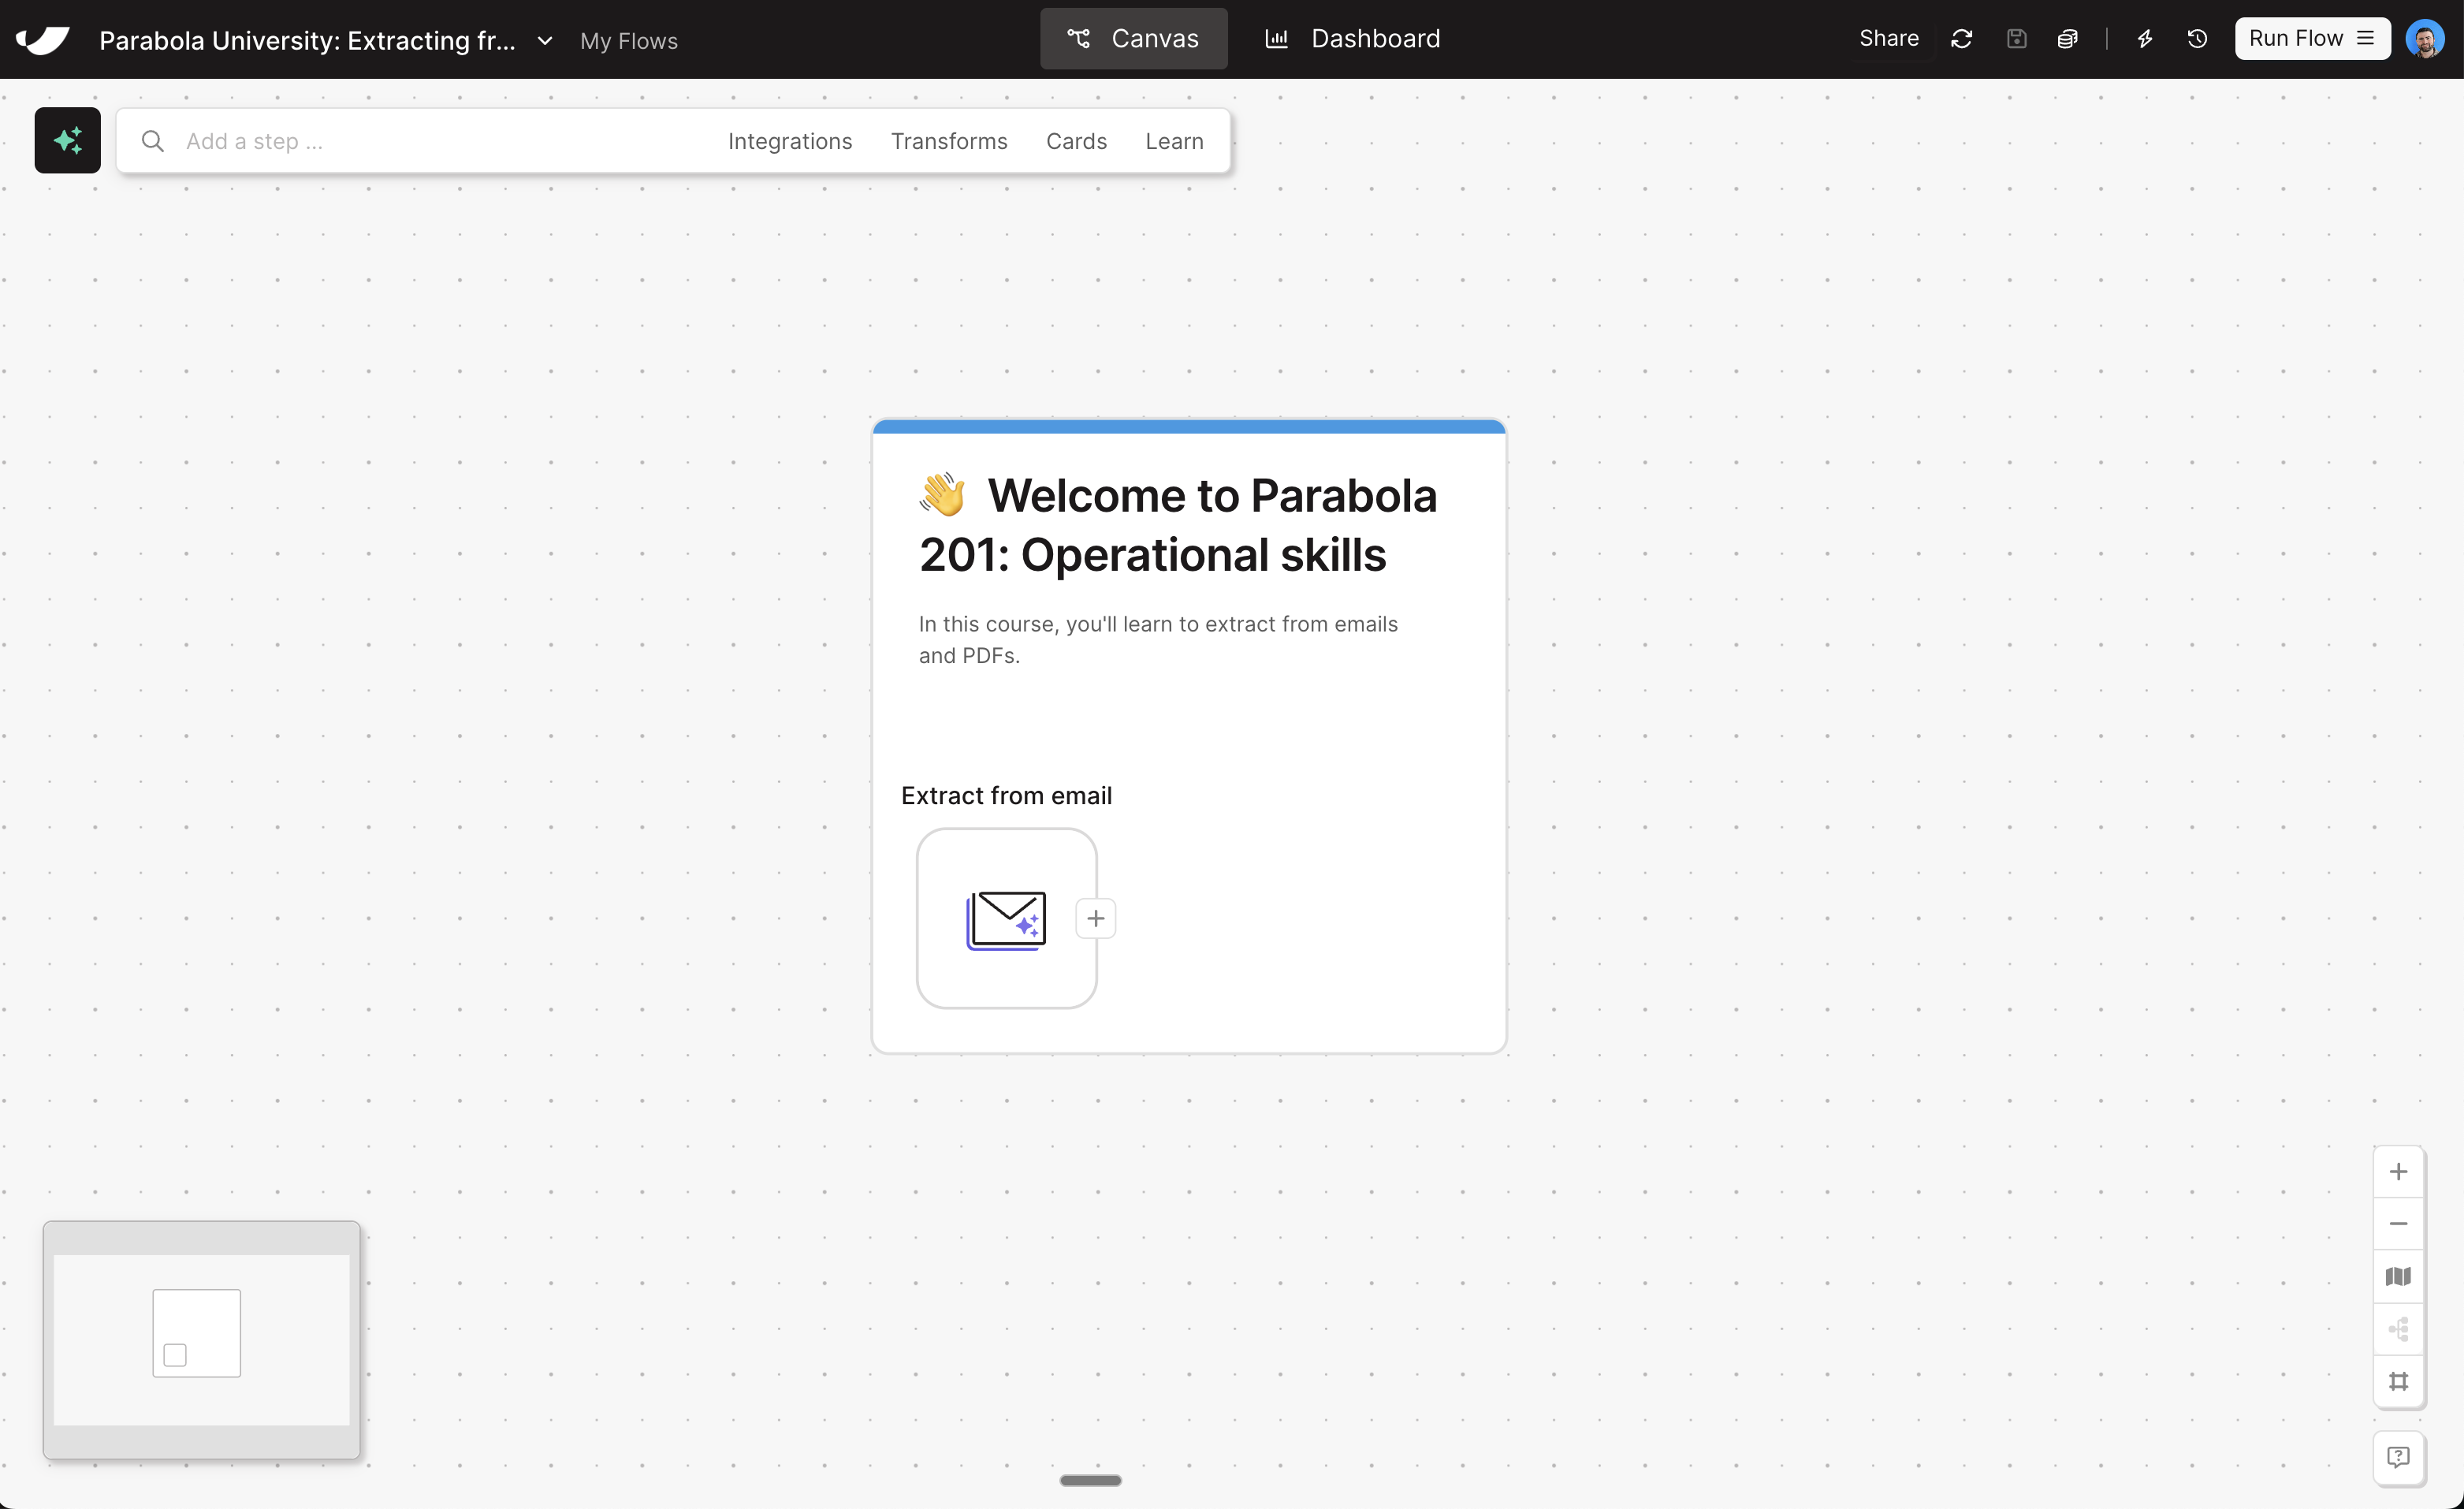Image resolution: width=2464 pixels, height=1509 pixels.
Task: Open the version history clock icon
Action: point(2197,39)
